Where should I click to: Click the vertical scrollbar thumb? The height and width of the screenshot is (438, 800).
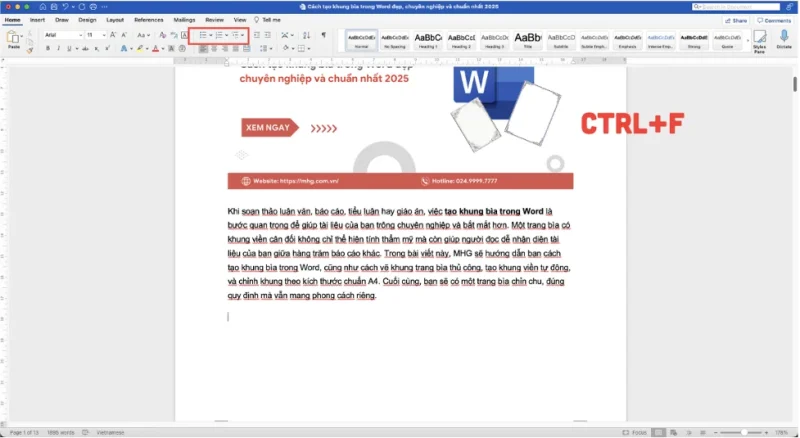point(794,84)
